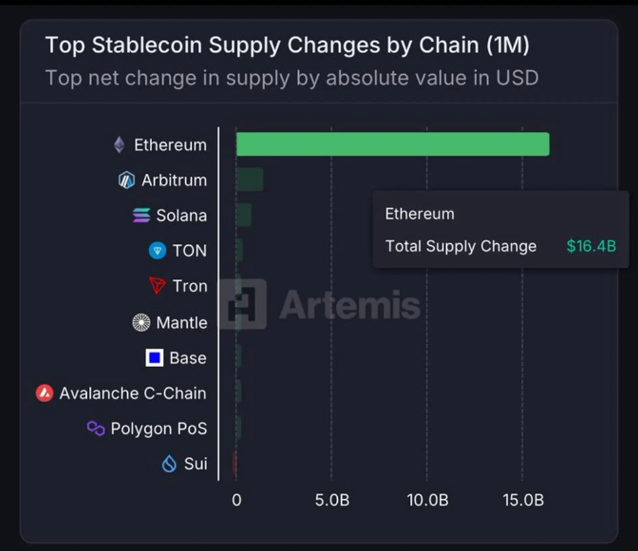Click the TON chain logo icon
638x551 pixels.
[x=157, y=251]
